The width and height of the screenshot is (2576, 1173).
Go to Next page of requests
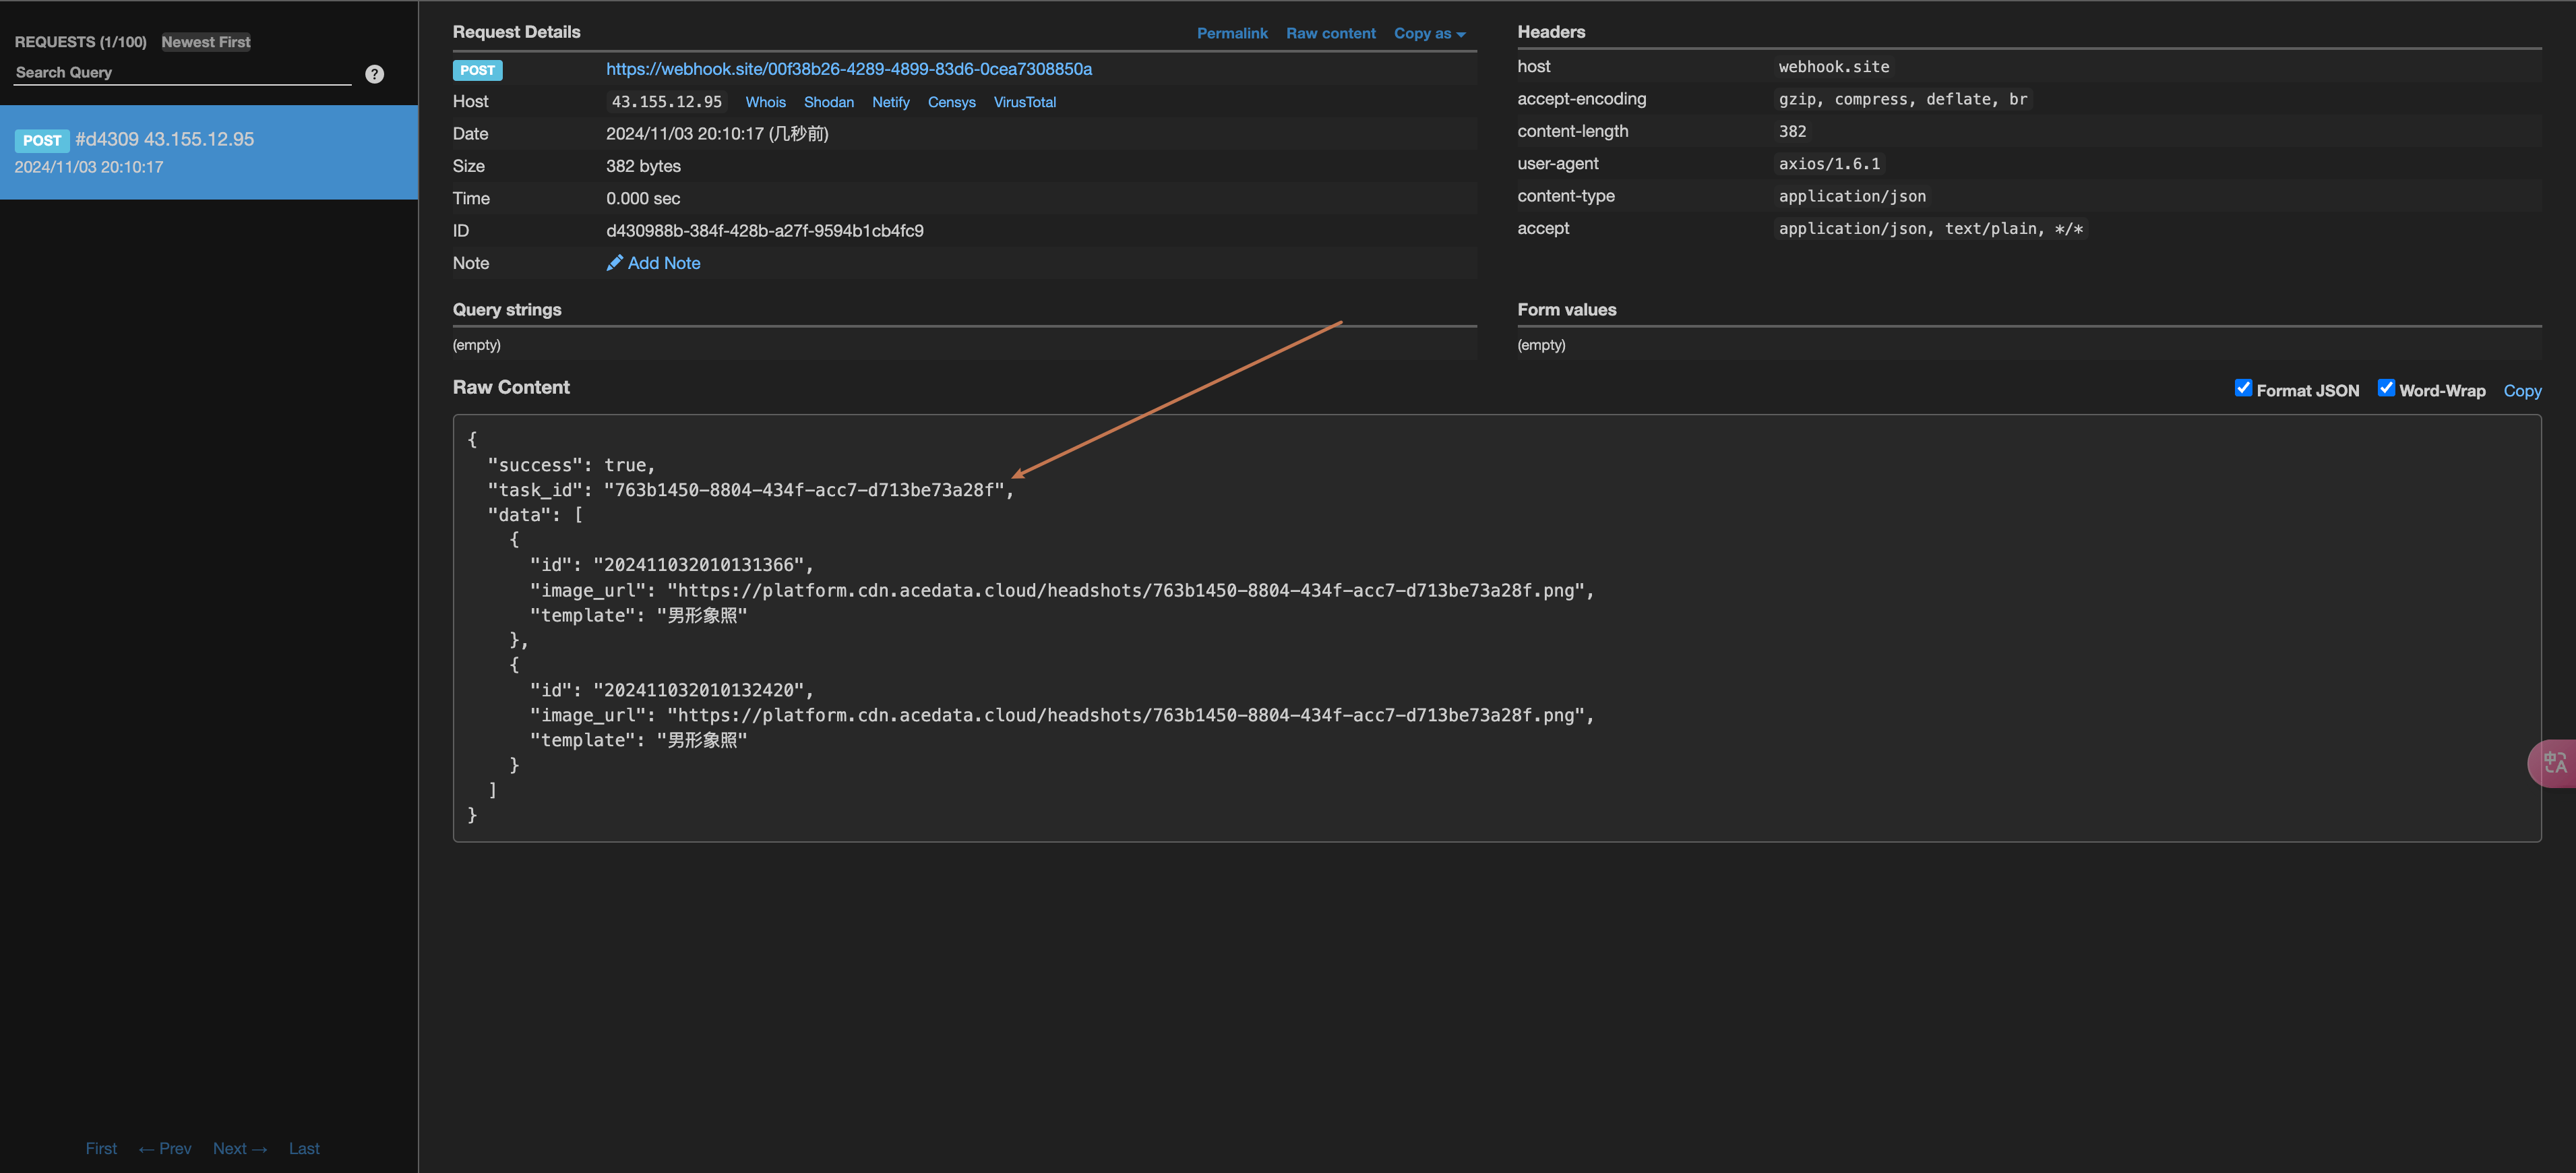click(239, 1148)
